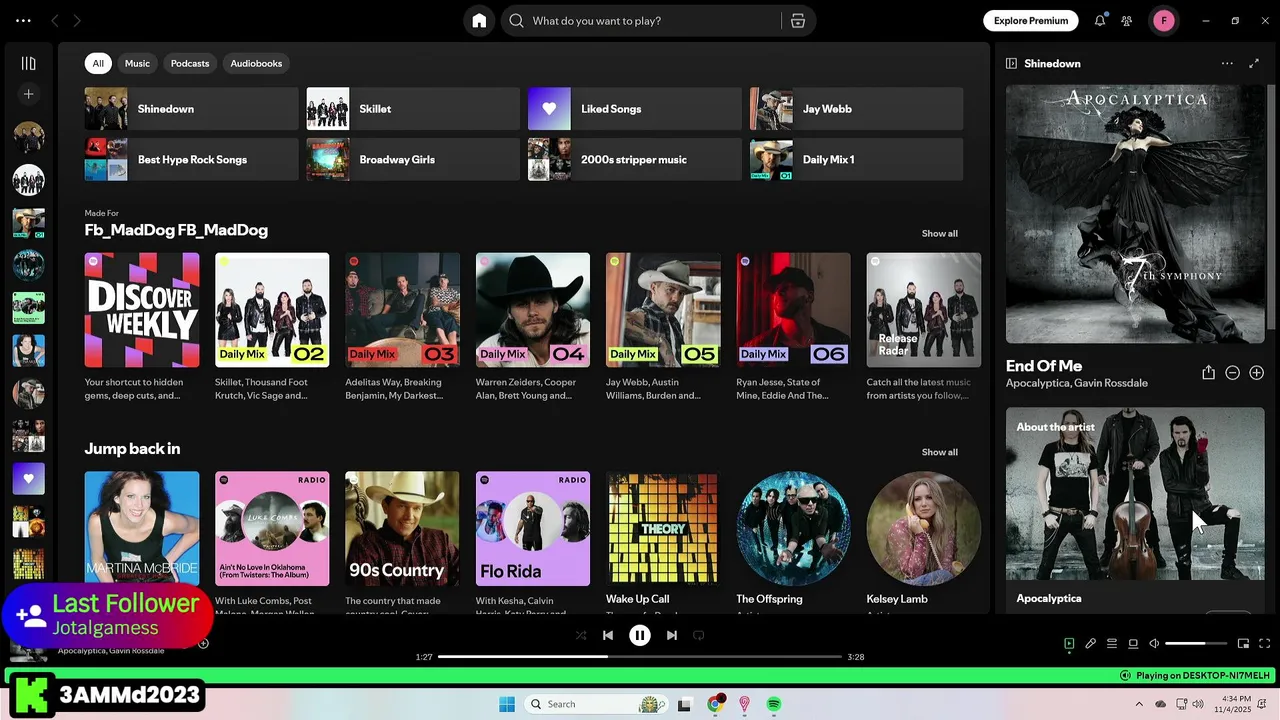Viewport: 1280px width, 720px height.
Task: Open Spotify from the Windows taskbar
Action: click(x=774, y=704)
